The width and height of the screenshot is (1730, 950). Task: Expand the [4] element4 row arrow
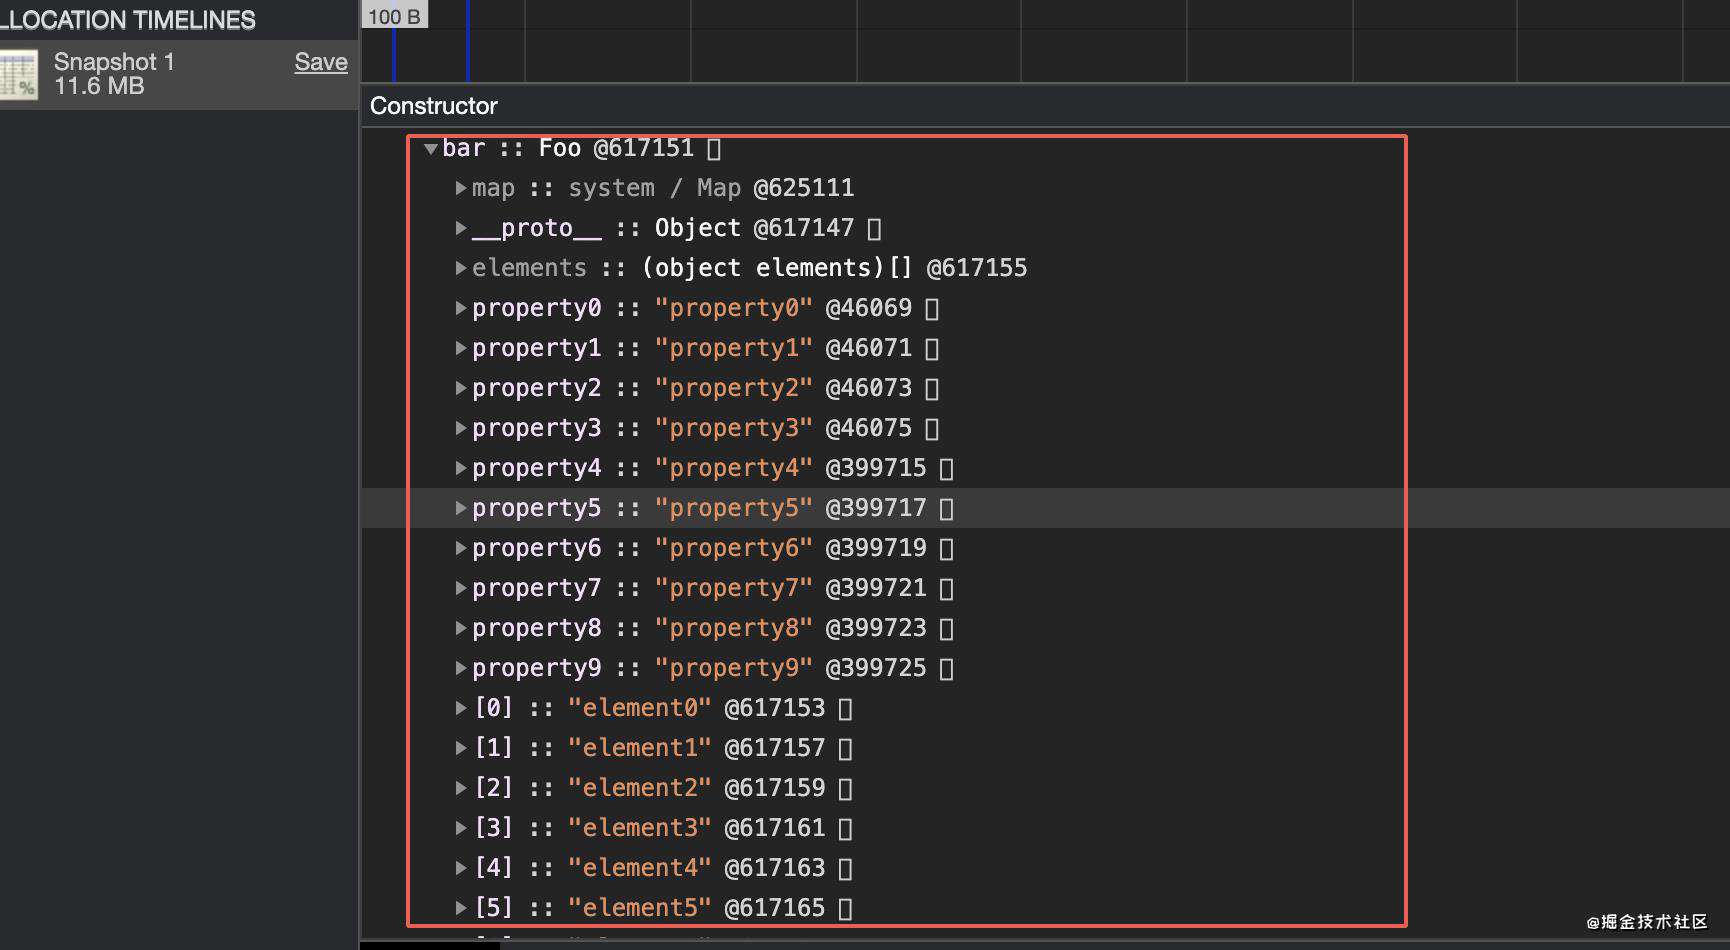(461, 868)
